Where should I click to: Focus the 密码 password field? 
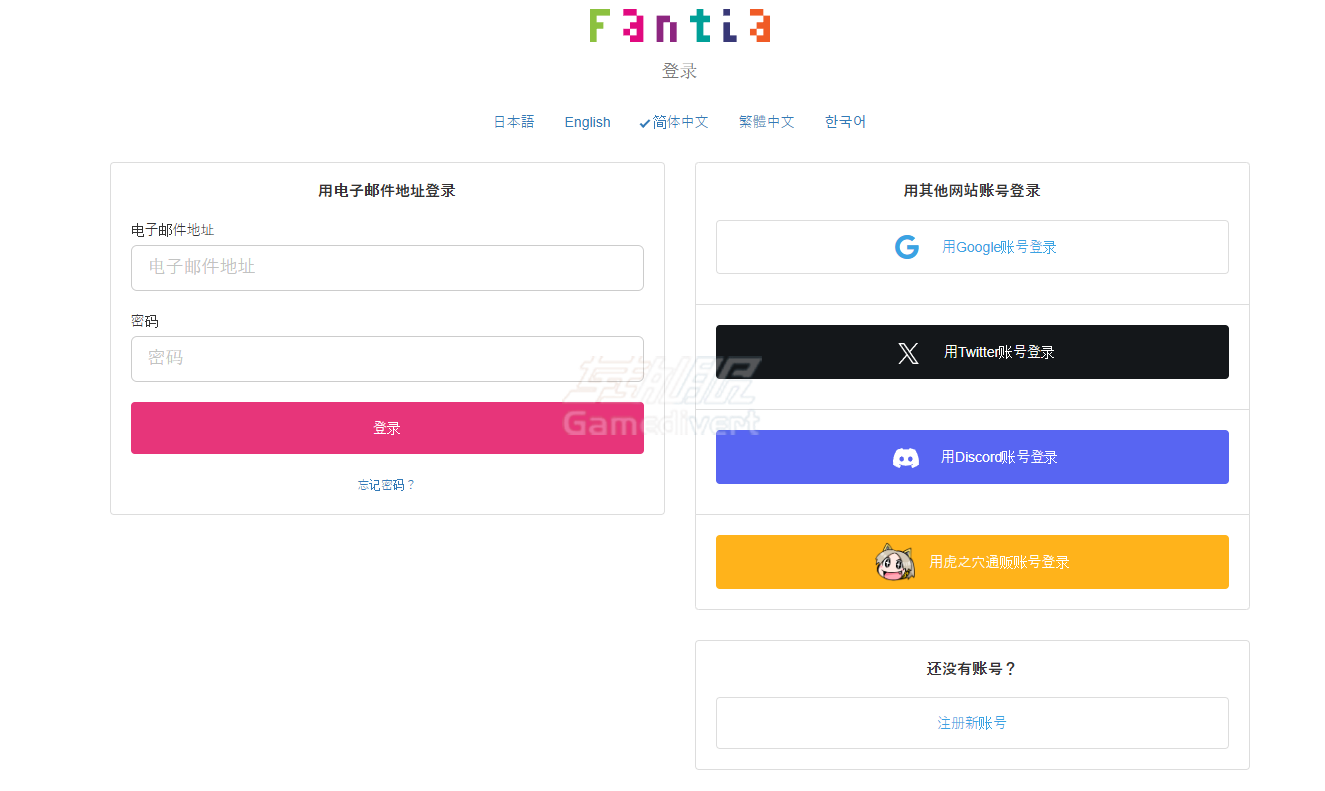pos(387,359)
